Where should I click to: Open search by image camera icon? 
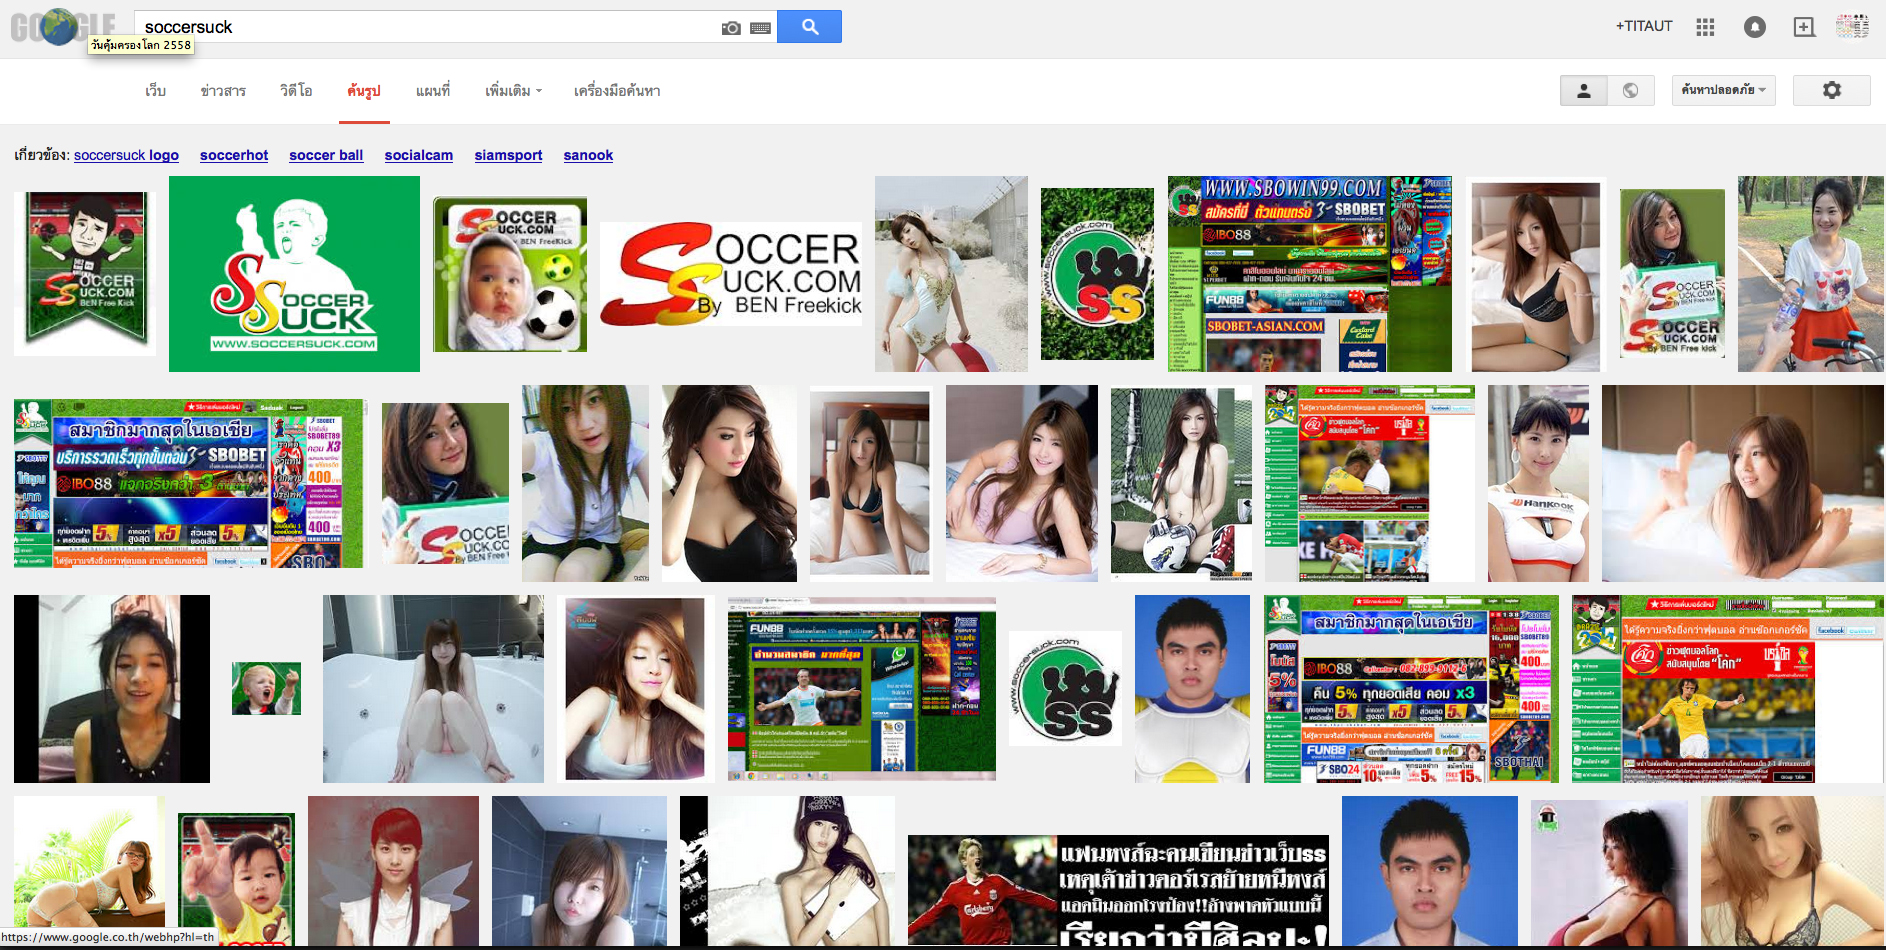(731, 28)
